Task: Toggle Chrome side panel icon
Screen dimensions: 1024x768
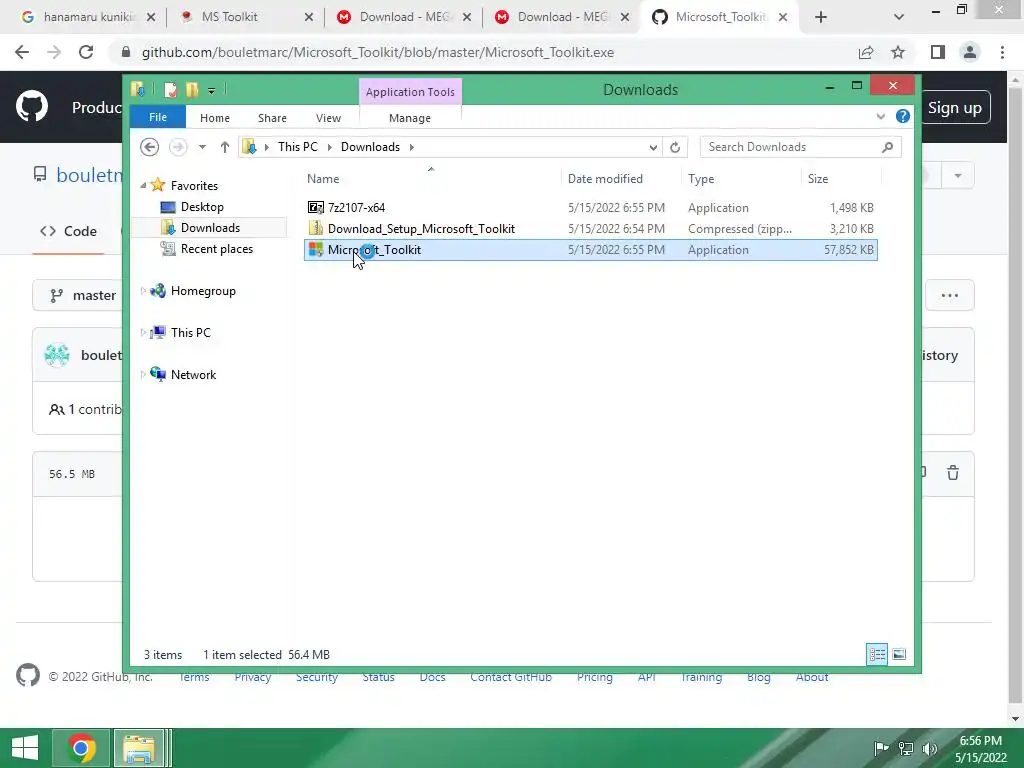Action: 938,52
